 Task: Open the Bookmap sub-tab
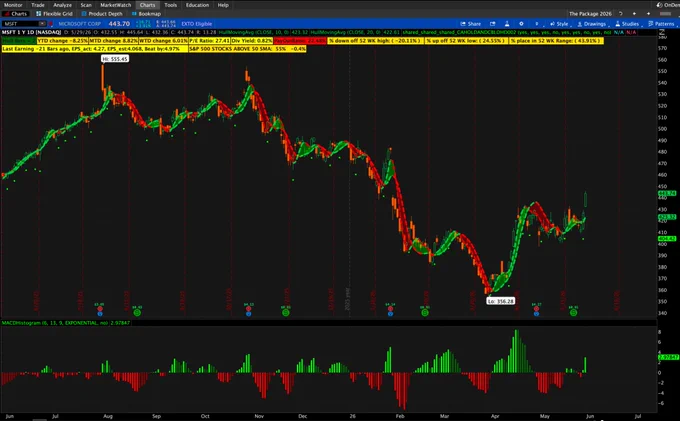146,14
